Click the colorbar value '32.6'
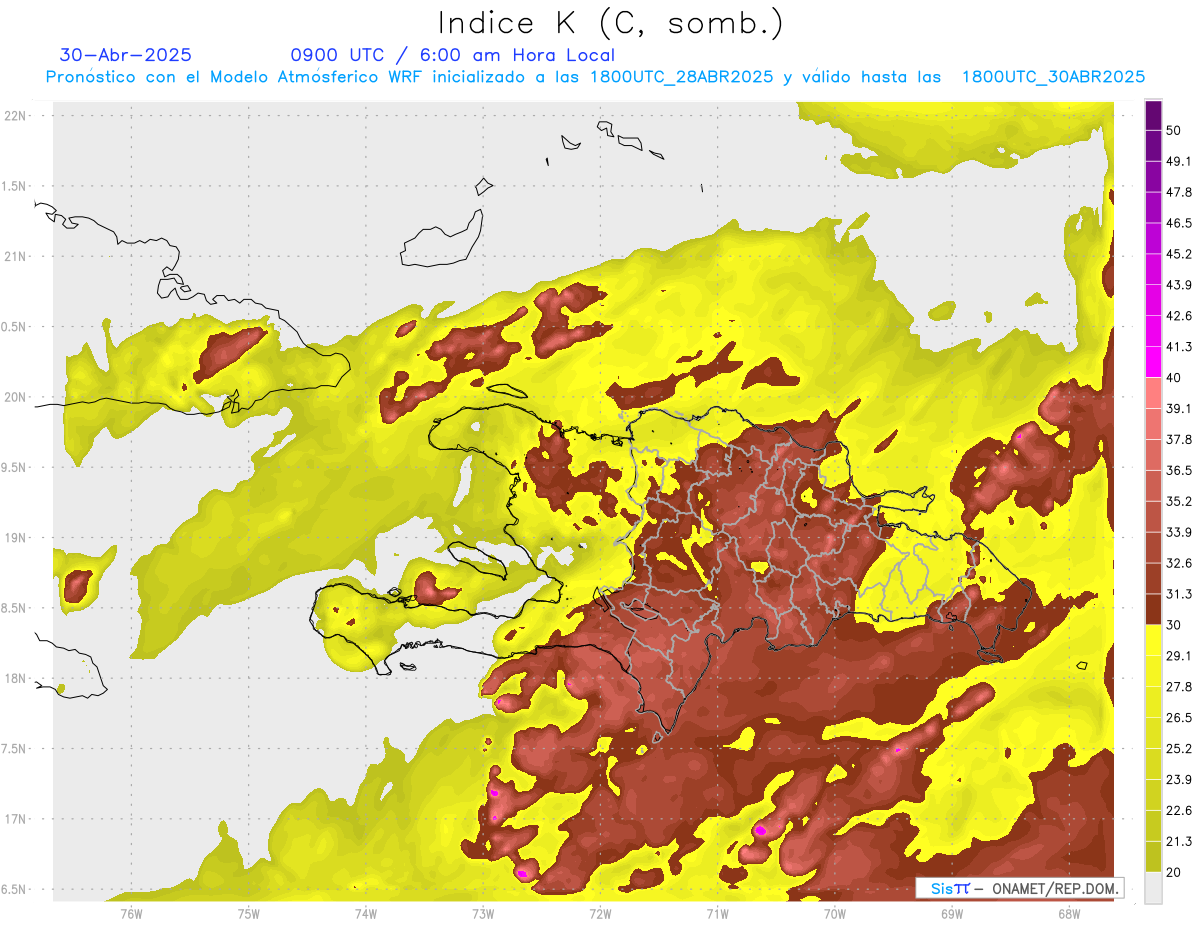1200x927 pixels. point(1178,563)
